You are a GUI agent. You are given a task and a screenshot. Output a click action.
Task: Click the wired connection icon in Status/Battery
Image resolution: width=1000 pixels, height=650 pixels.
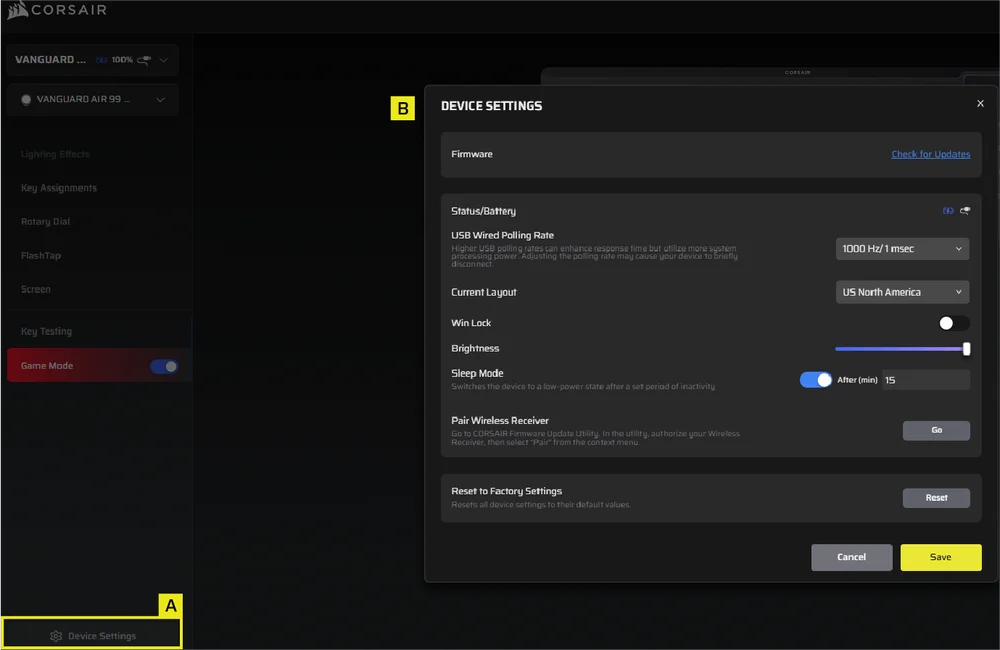964,211
